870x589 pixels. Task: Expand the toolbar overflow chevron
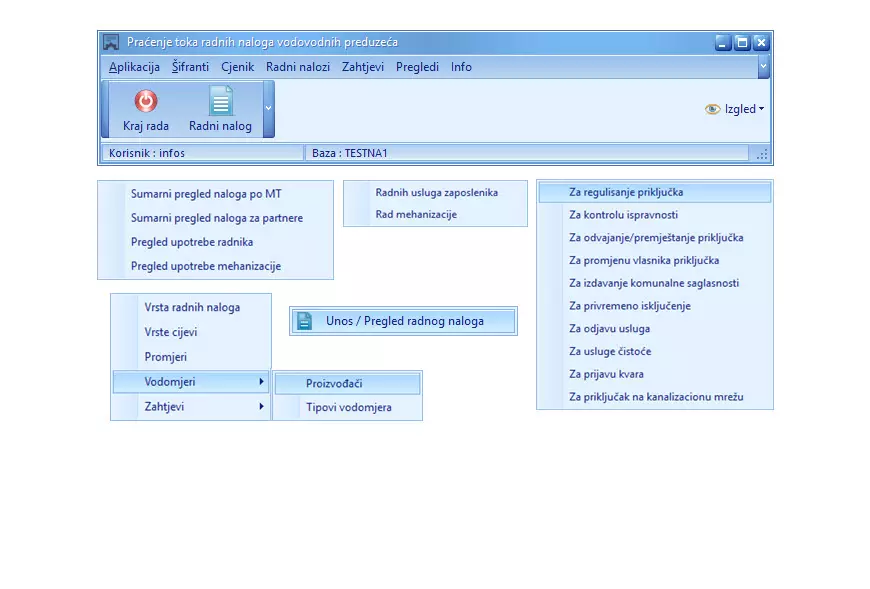click(268, 108)
